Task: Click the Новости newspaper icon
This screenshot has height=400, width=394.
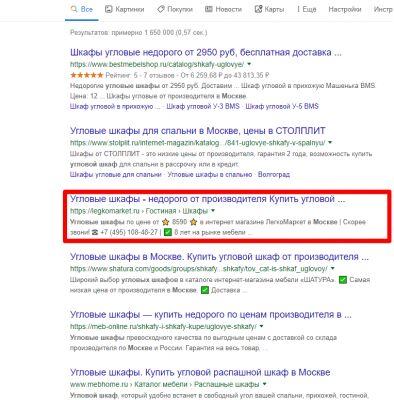Action: [x=209, y=9]
